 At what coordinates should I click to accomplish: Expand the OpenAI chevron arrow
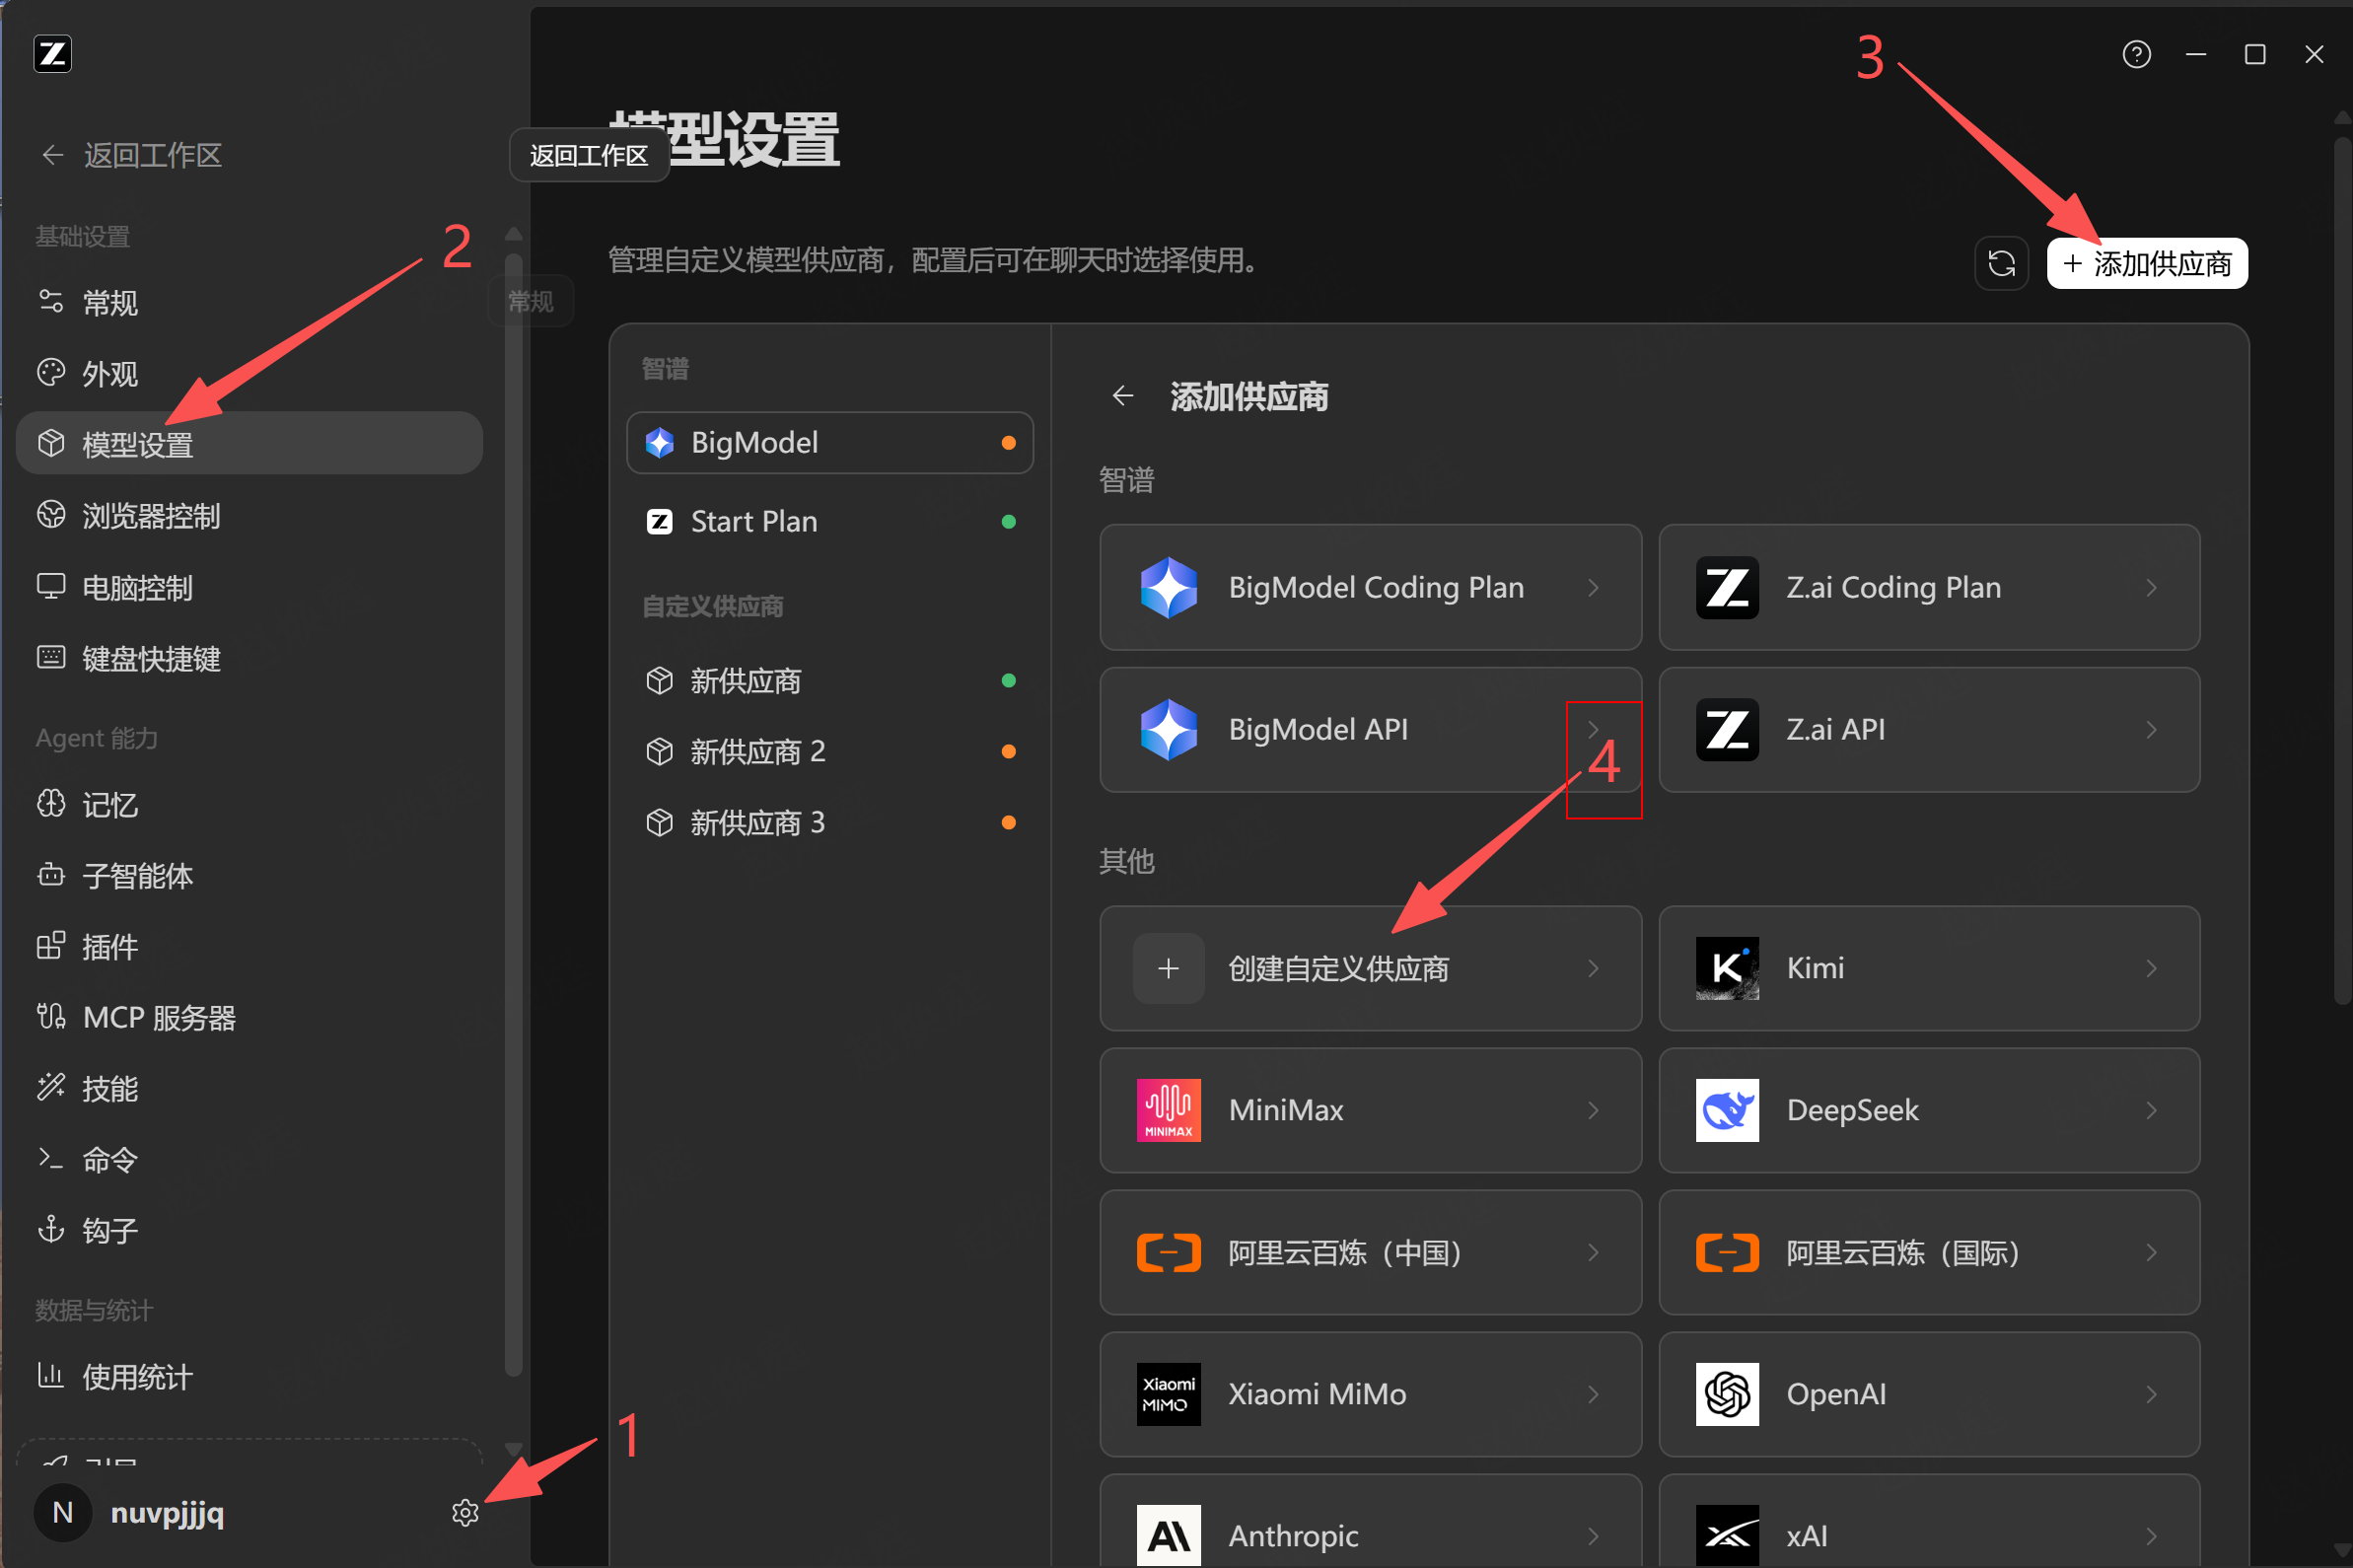[2151, 1394]
